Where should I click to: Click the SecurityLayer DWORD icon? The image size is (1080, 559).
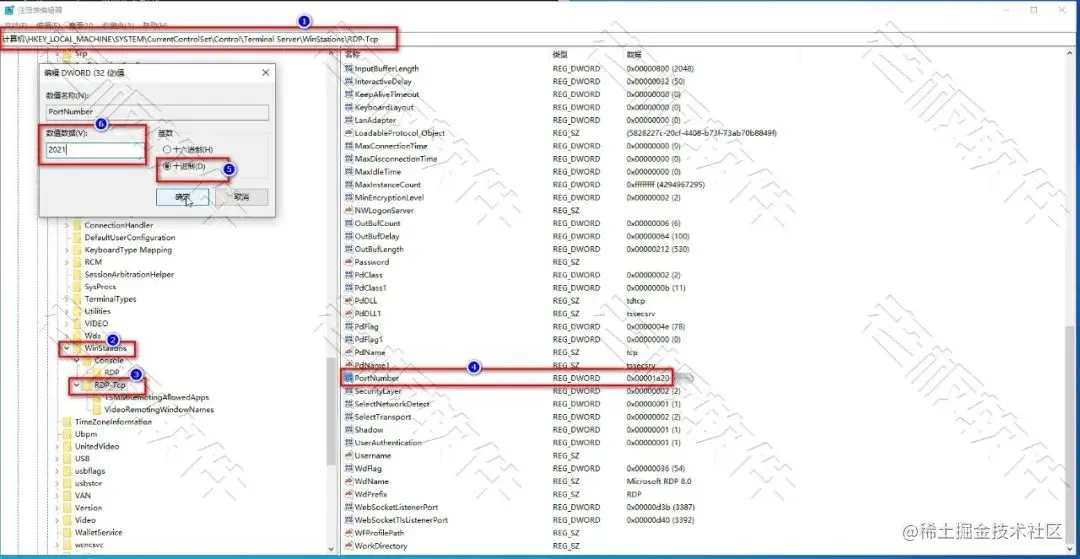tap(349, 391)
